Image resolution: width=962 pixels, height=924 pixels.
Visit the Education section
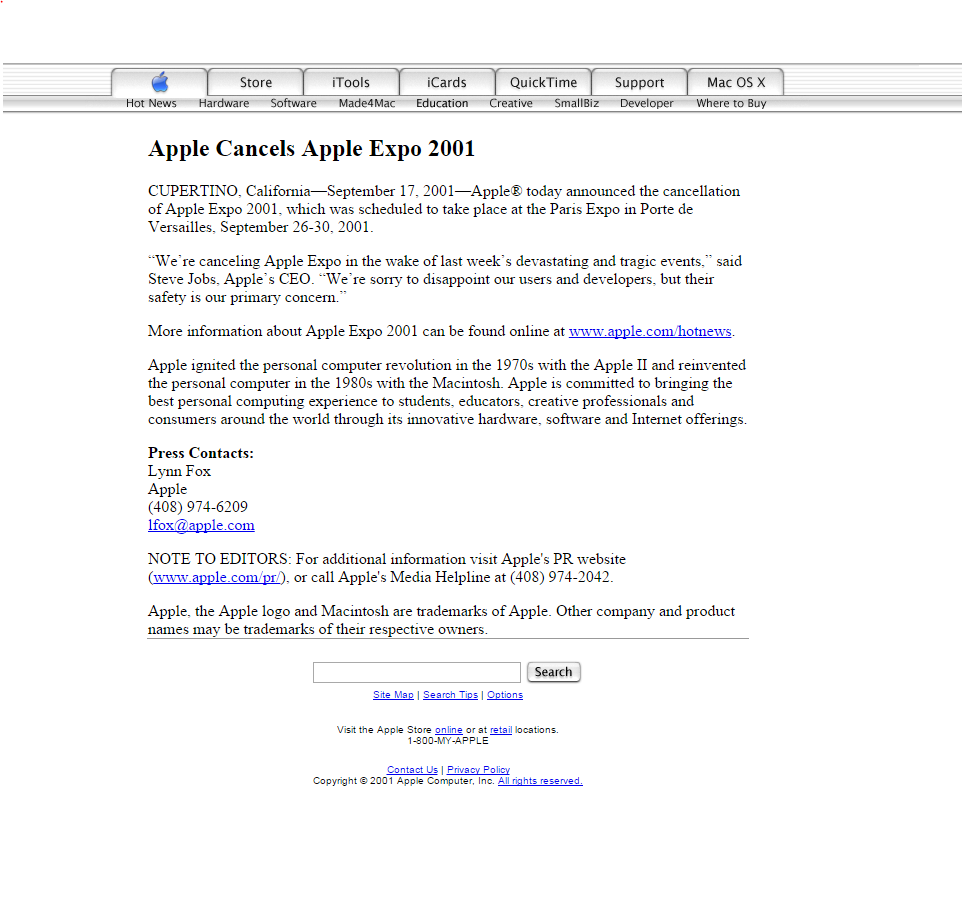[x=442, y=103]
